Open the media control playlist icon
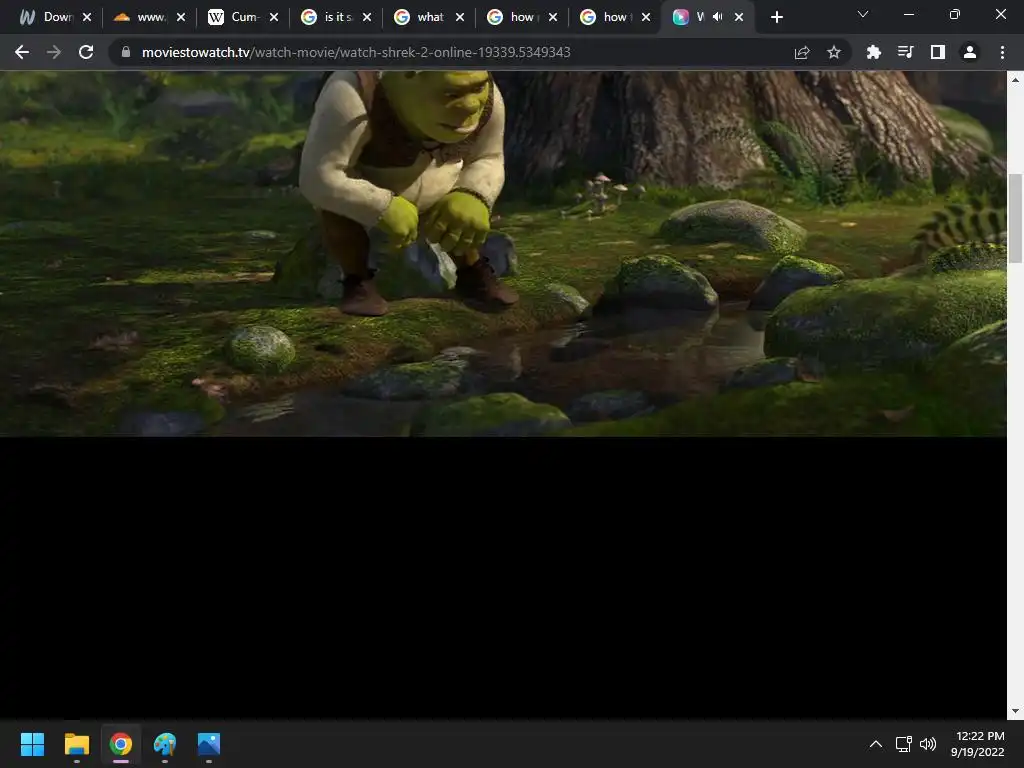 tap(905, 52)
